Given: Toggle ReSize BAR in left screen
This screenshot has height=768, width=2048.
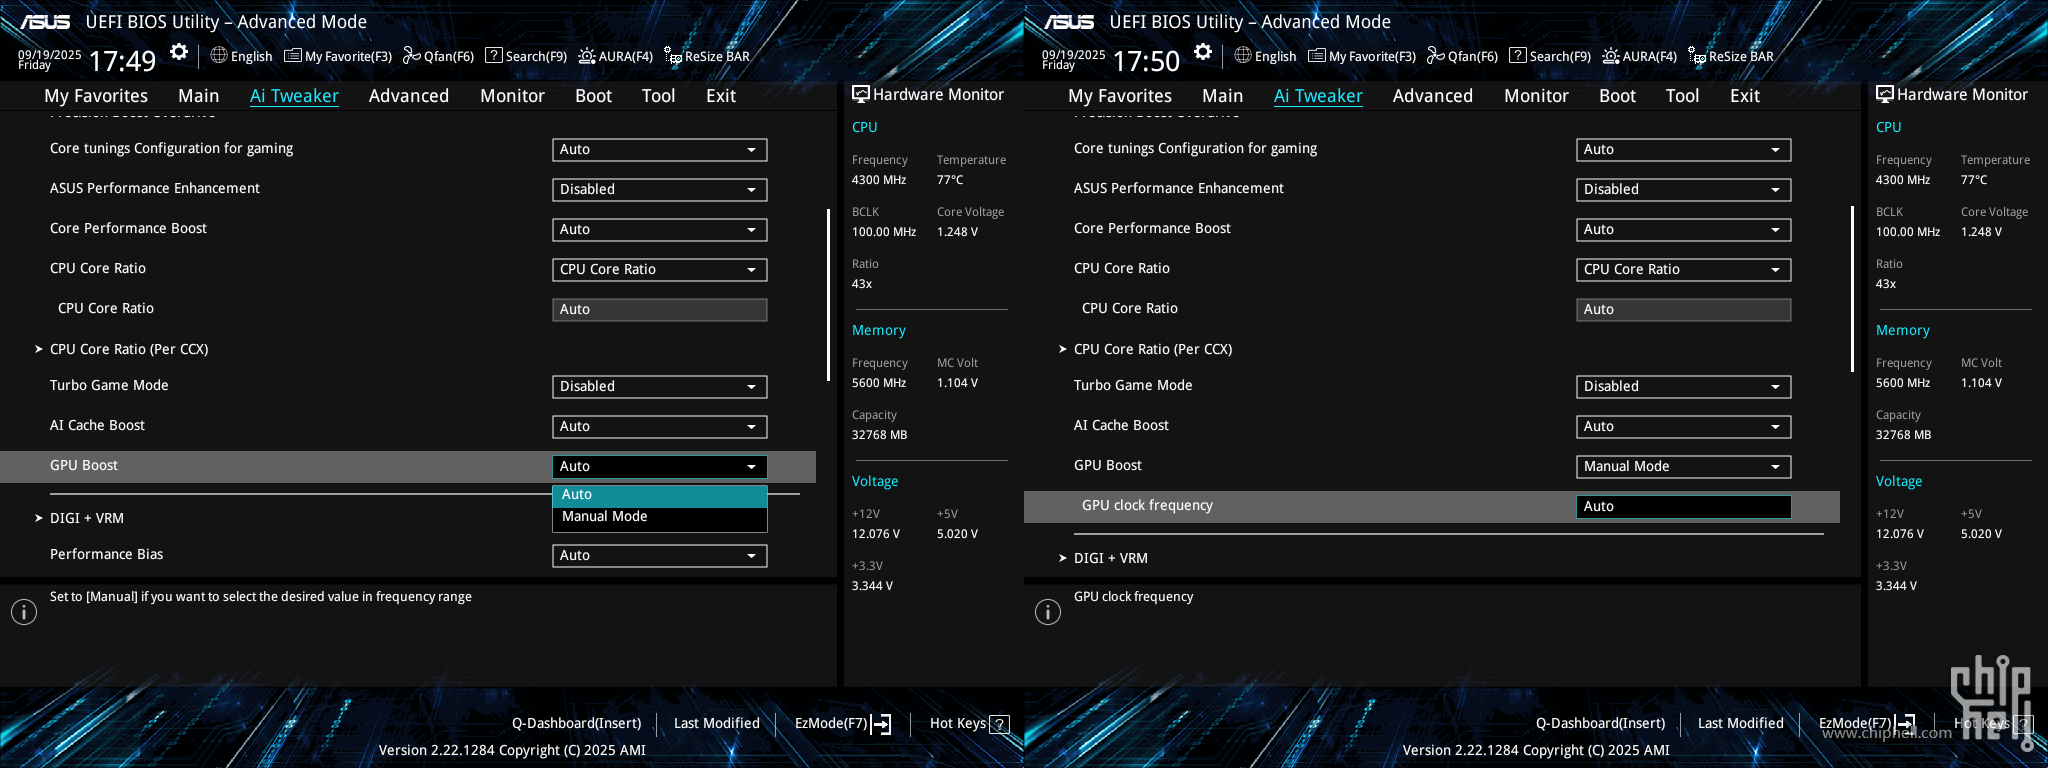Looking at the screenshot, I should pyautogui.click(x=707, y=57).
